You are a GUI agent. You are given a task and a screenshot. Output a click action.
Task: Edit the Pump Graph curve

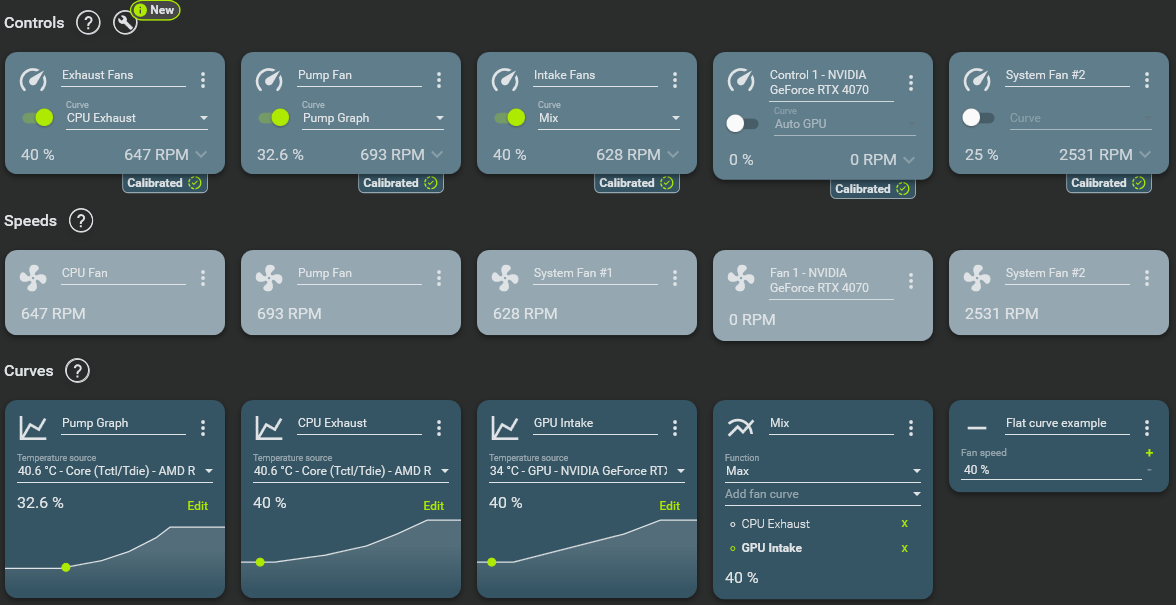(x=197, y=506)
